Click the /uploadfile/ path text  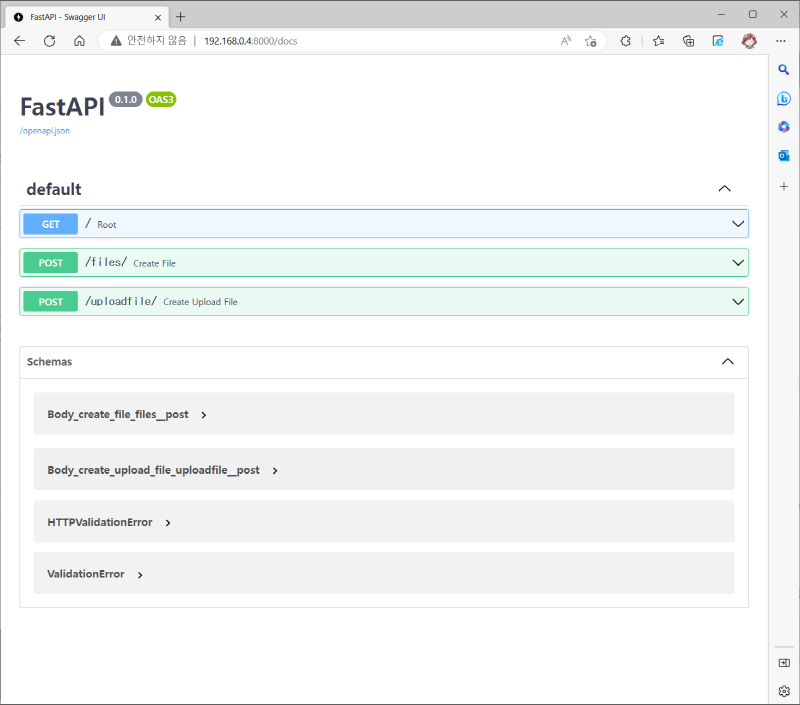(121, 301)
